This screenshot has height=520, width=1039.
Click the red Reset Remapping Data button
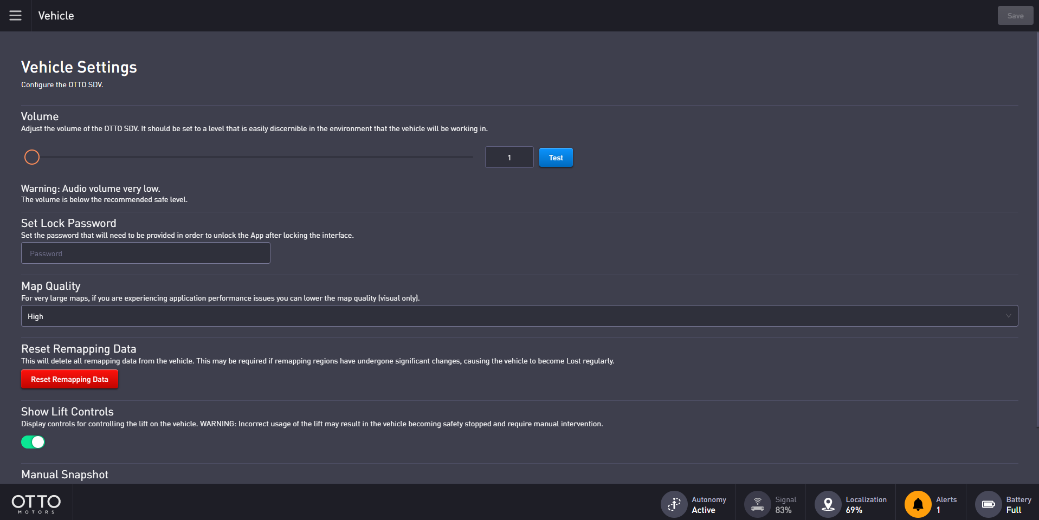[x=69, y=380]
